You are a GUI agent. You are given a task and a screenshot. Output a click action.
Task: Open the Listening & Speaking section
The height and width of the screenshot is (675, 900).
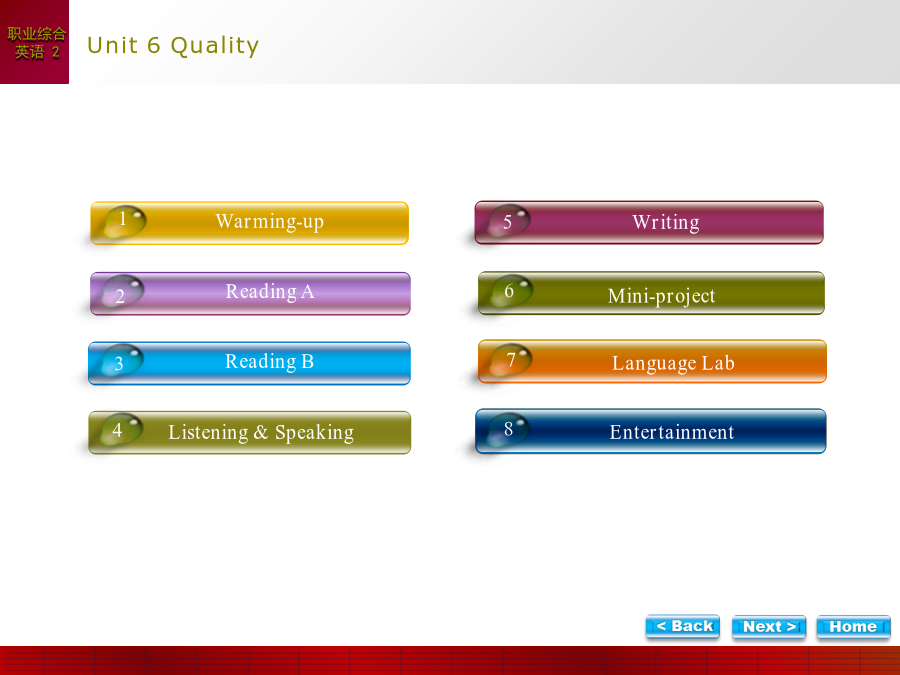click(249, 432)
